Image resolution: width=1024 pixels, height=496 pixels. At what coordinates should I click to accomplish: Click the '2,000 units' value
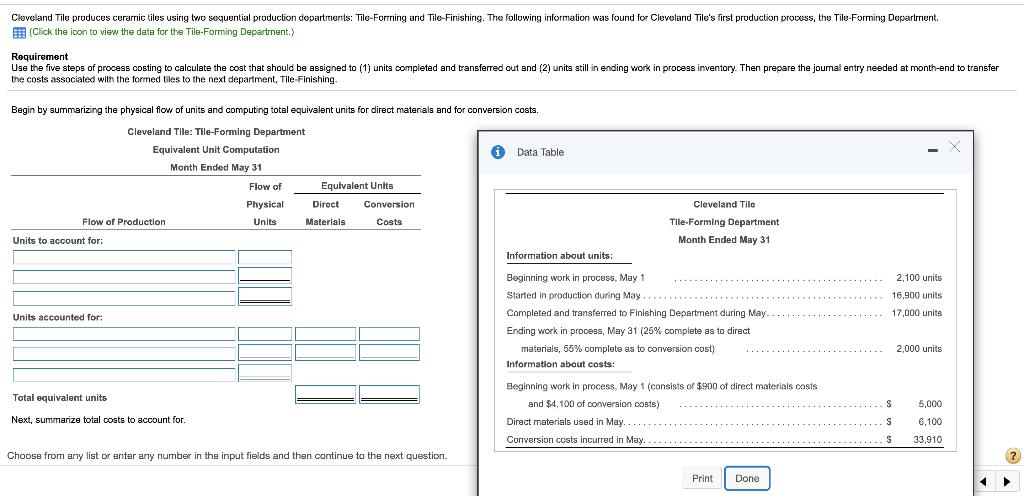pos(919,349)
